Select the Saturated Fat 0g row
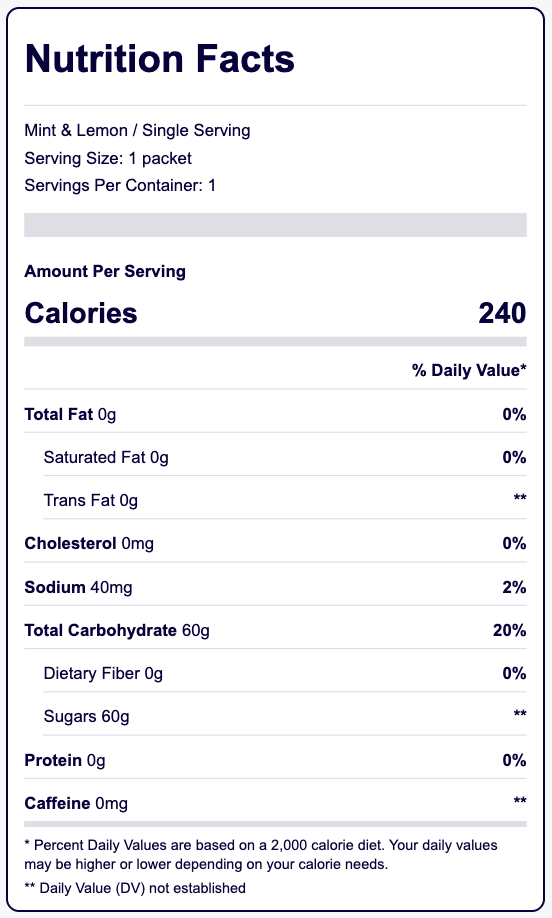 click(x=285, y=457)
